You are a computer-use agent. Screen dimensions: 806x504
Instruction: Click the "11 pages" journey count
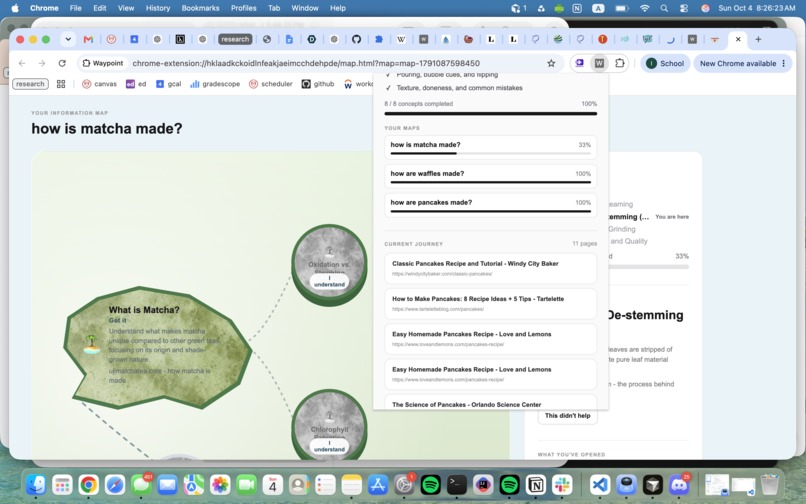coord(584,244)
